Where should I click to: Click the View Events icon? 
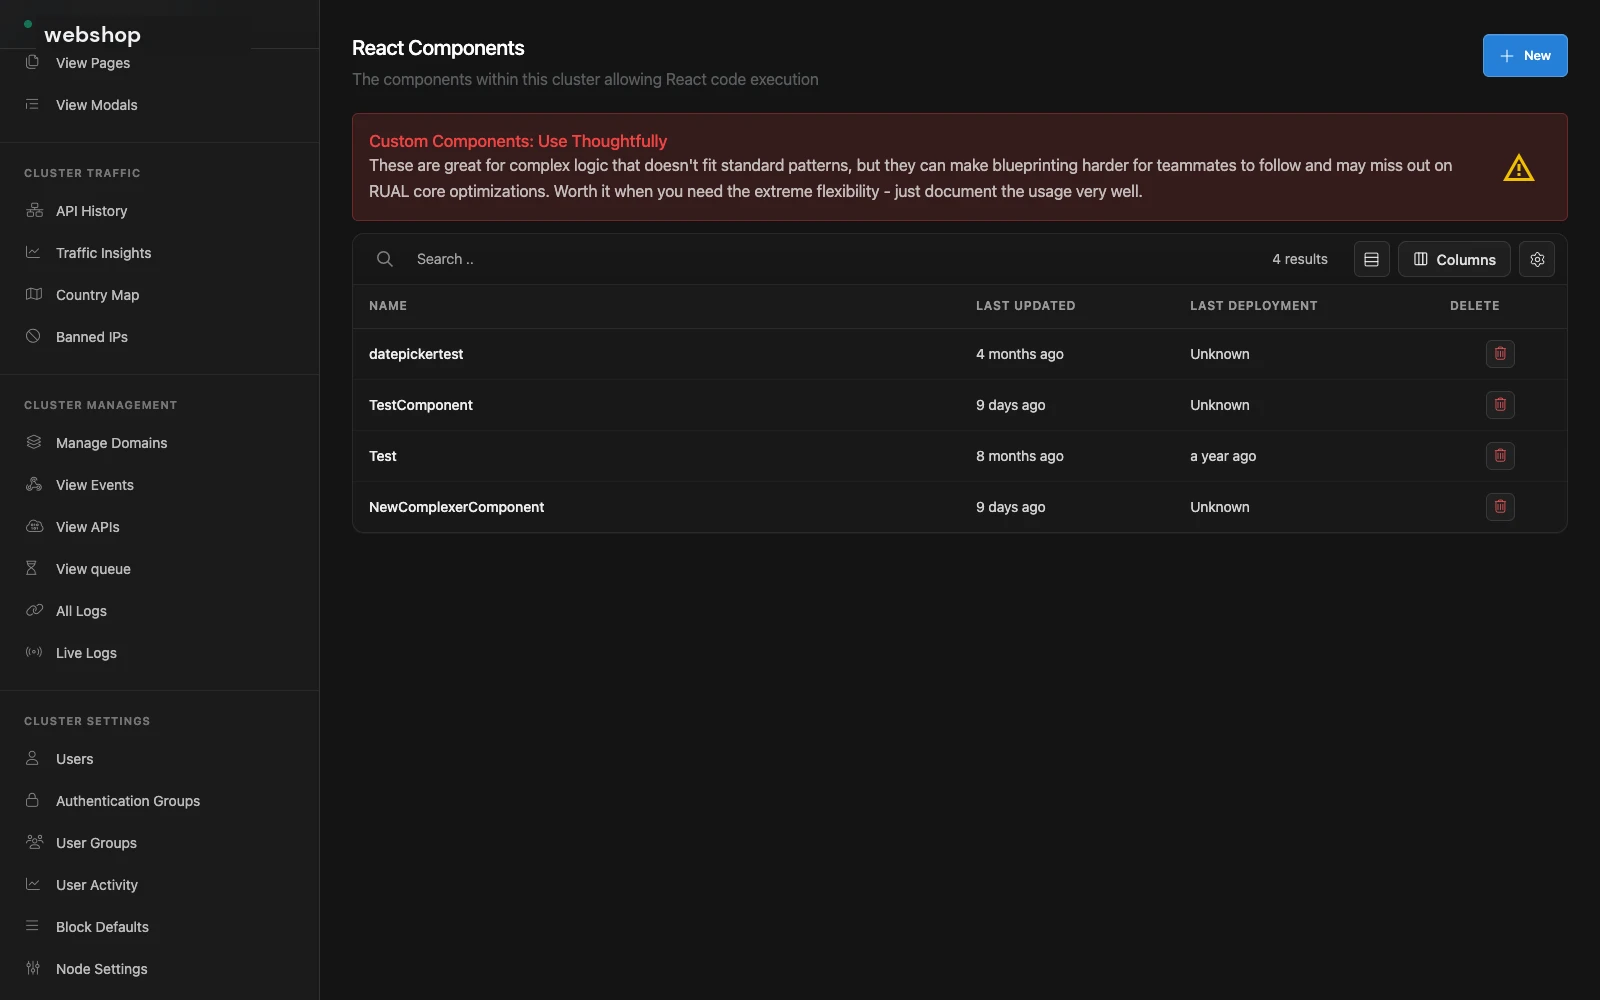[x=34, y=485]
